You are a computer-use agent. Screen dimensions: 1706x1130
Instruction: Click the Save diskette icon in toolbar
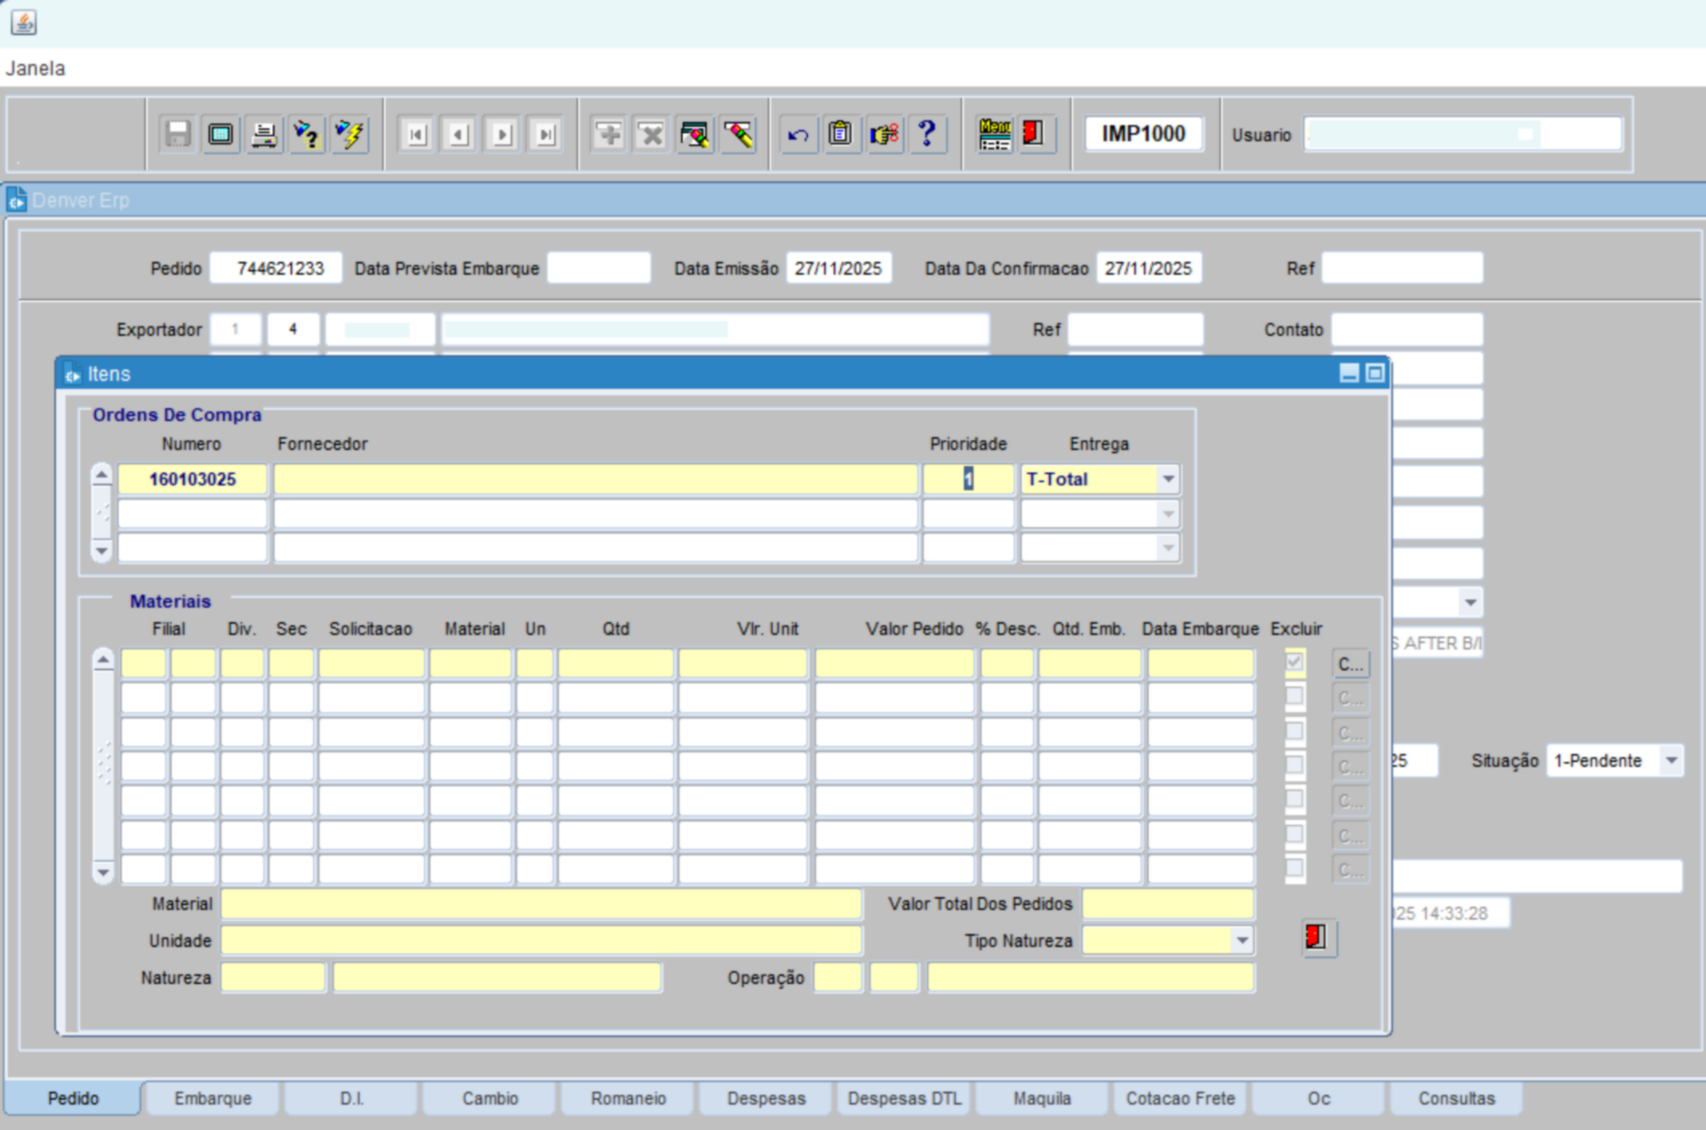(178, 134)
